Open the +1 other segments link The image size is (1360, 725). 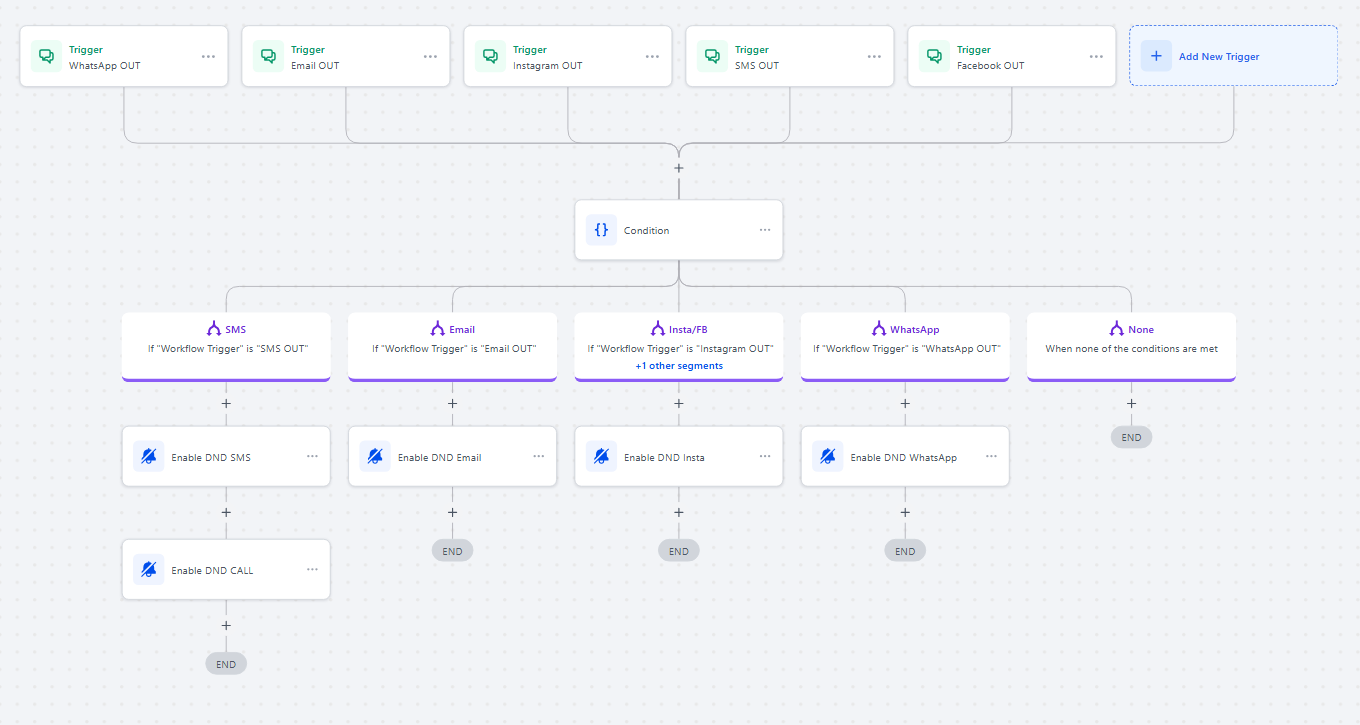tap(679, 366)
